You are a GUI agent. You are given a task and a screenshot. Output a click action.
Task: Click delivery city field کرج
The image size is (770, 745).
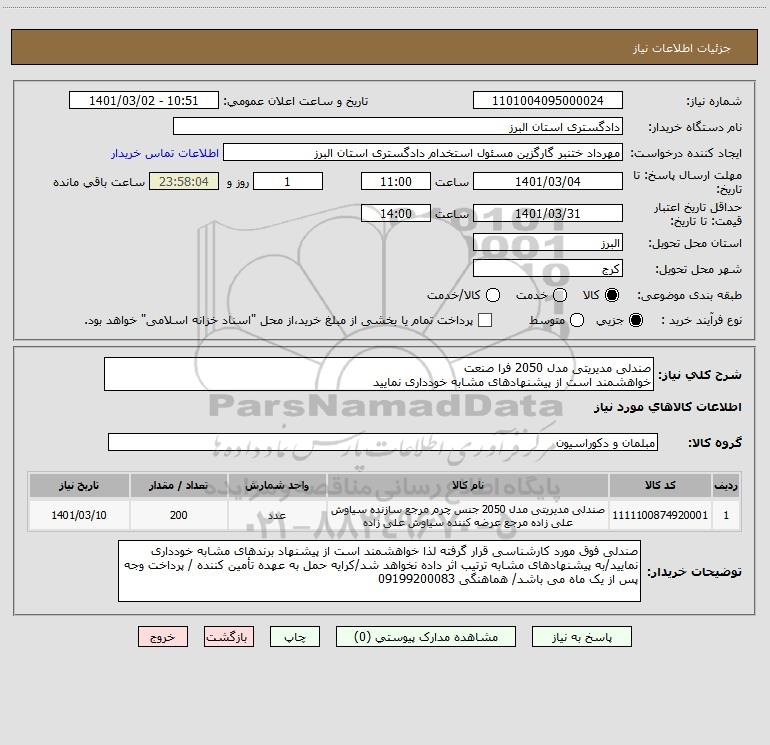(x=548, y=269)
